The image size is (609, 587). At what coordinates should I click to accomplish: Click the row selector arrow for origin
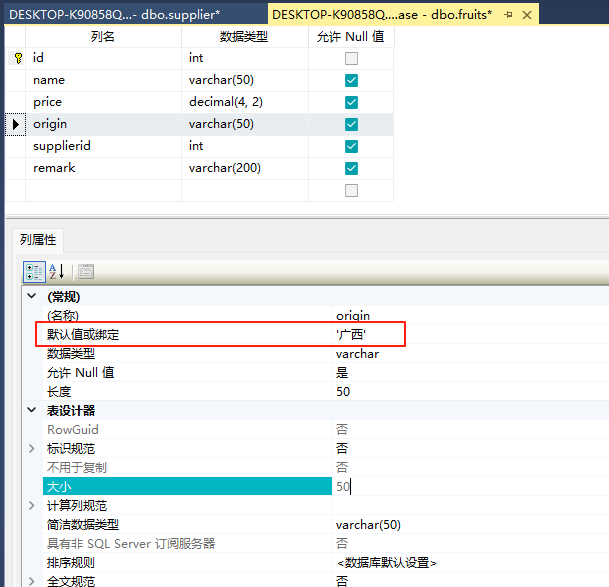click(16, 124)
